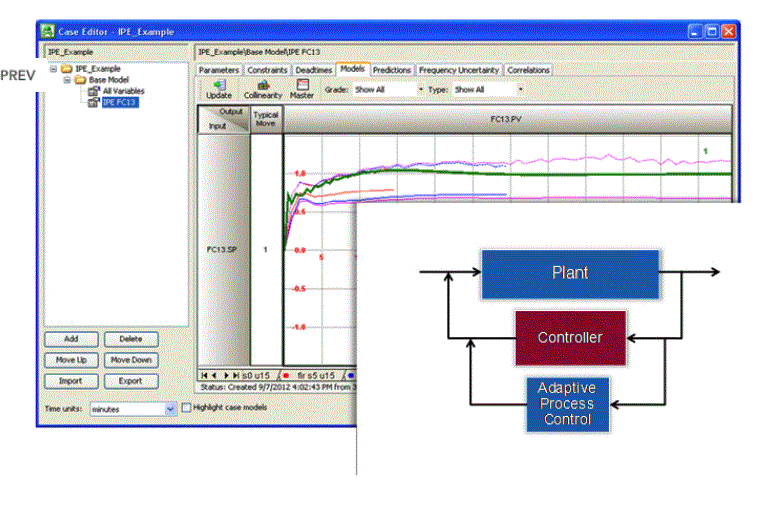Select Base Model tree label
This screenshot has height=515, width=769.
pyautogui.click(x=109, y=79)
